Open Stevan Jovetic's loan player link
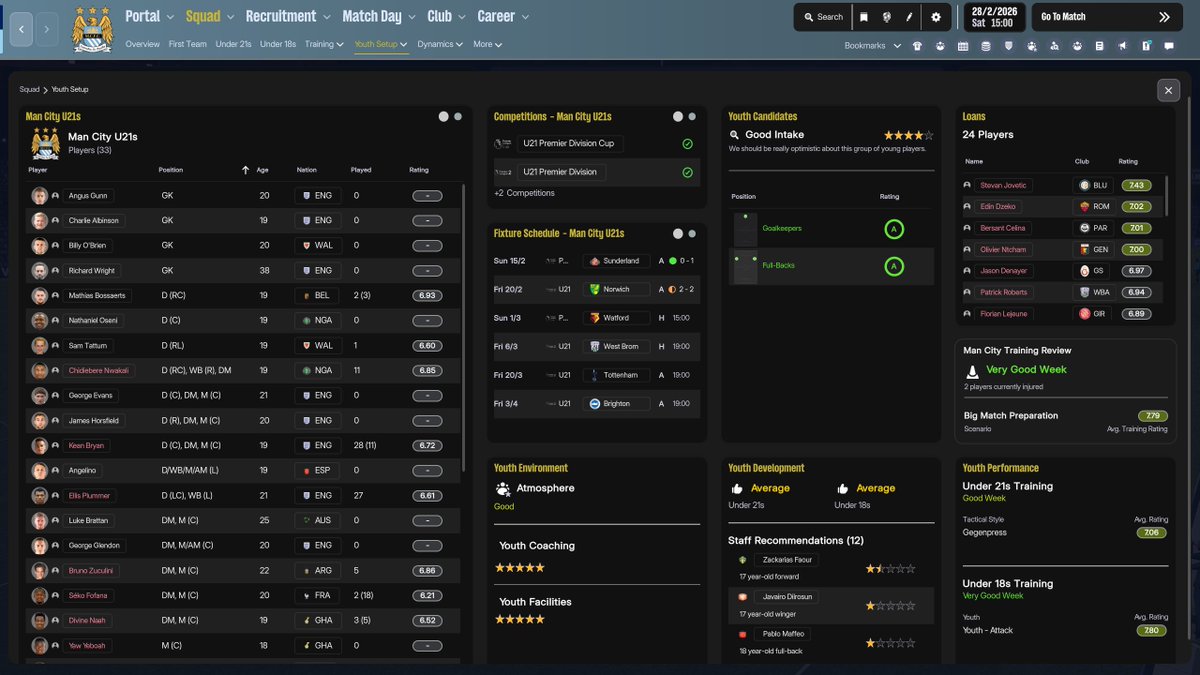The image size is (1200, 675). [1003, 185]
